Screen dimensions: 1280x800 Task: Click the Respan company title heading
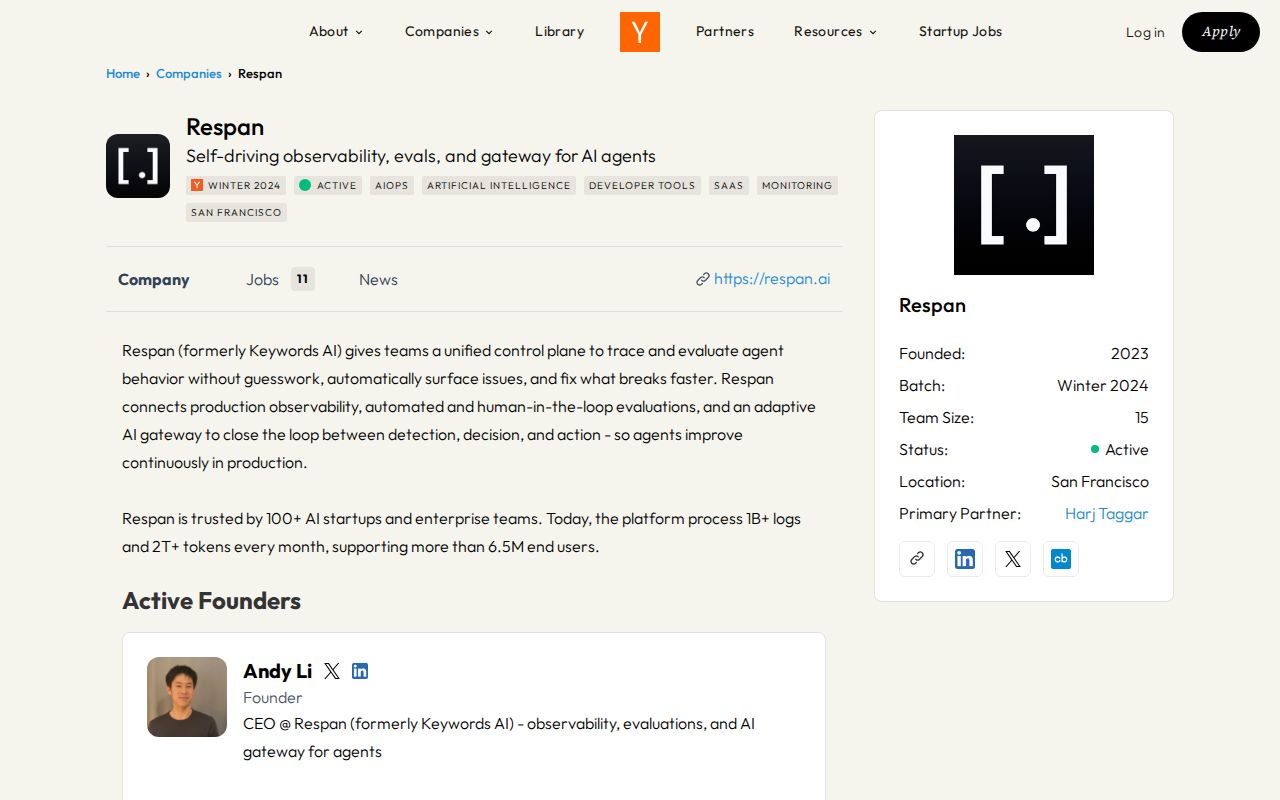[225, 127]
